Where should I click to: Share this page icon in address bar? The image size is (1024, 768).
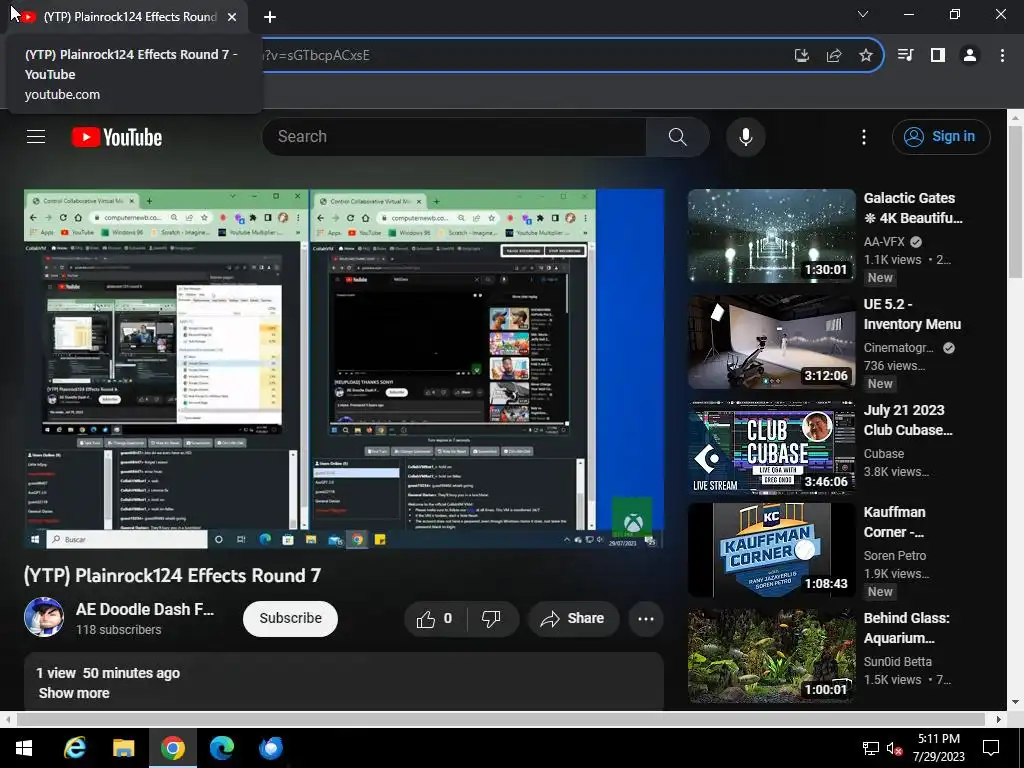coord(833,56)
